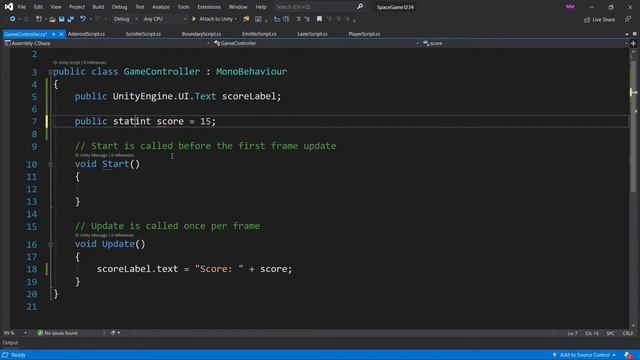
Task: Open the Any CPU platform dropdown
Action: tap(164, 19)
